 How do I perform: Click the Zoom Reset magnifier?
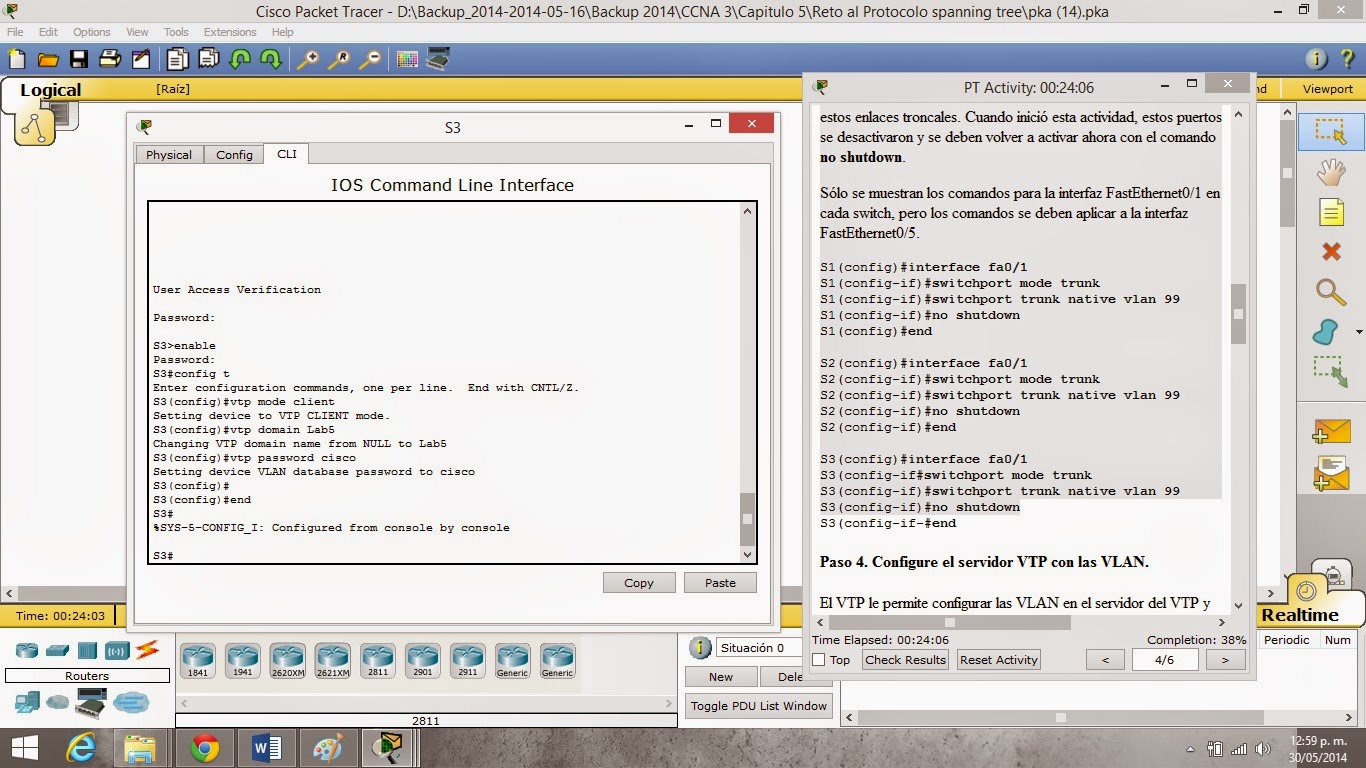click(339, 59)
